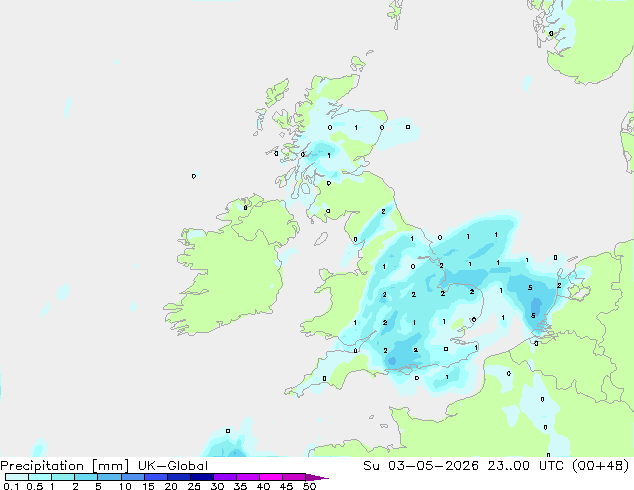
Task: Click the '23..00 UTC' time text
Action: (528, 466)
